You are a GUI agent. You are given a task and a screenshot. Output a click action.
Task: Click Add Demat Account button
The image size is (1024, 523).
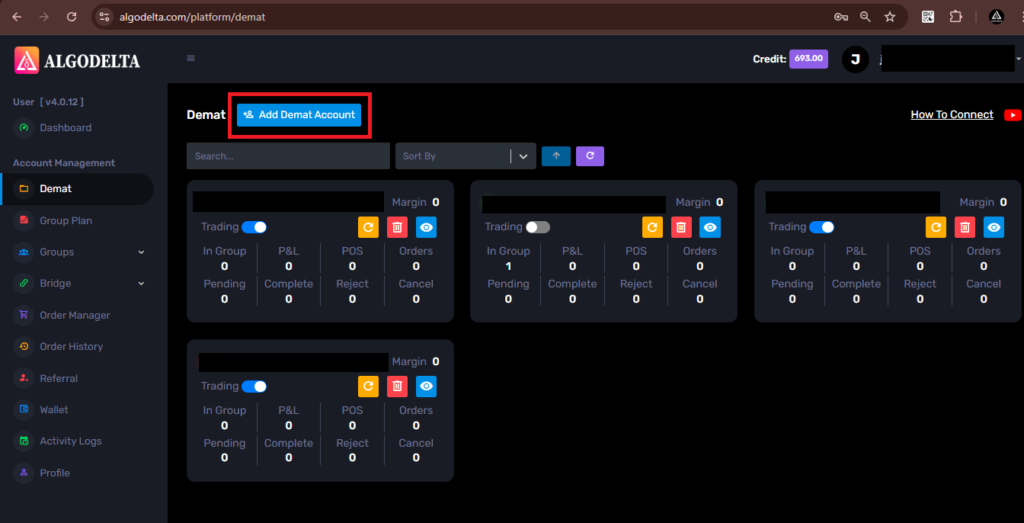click(298, 115)
